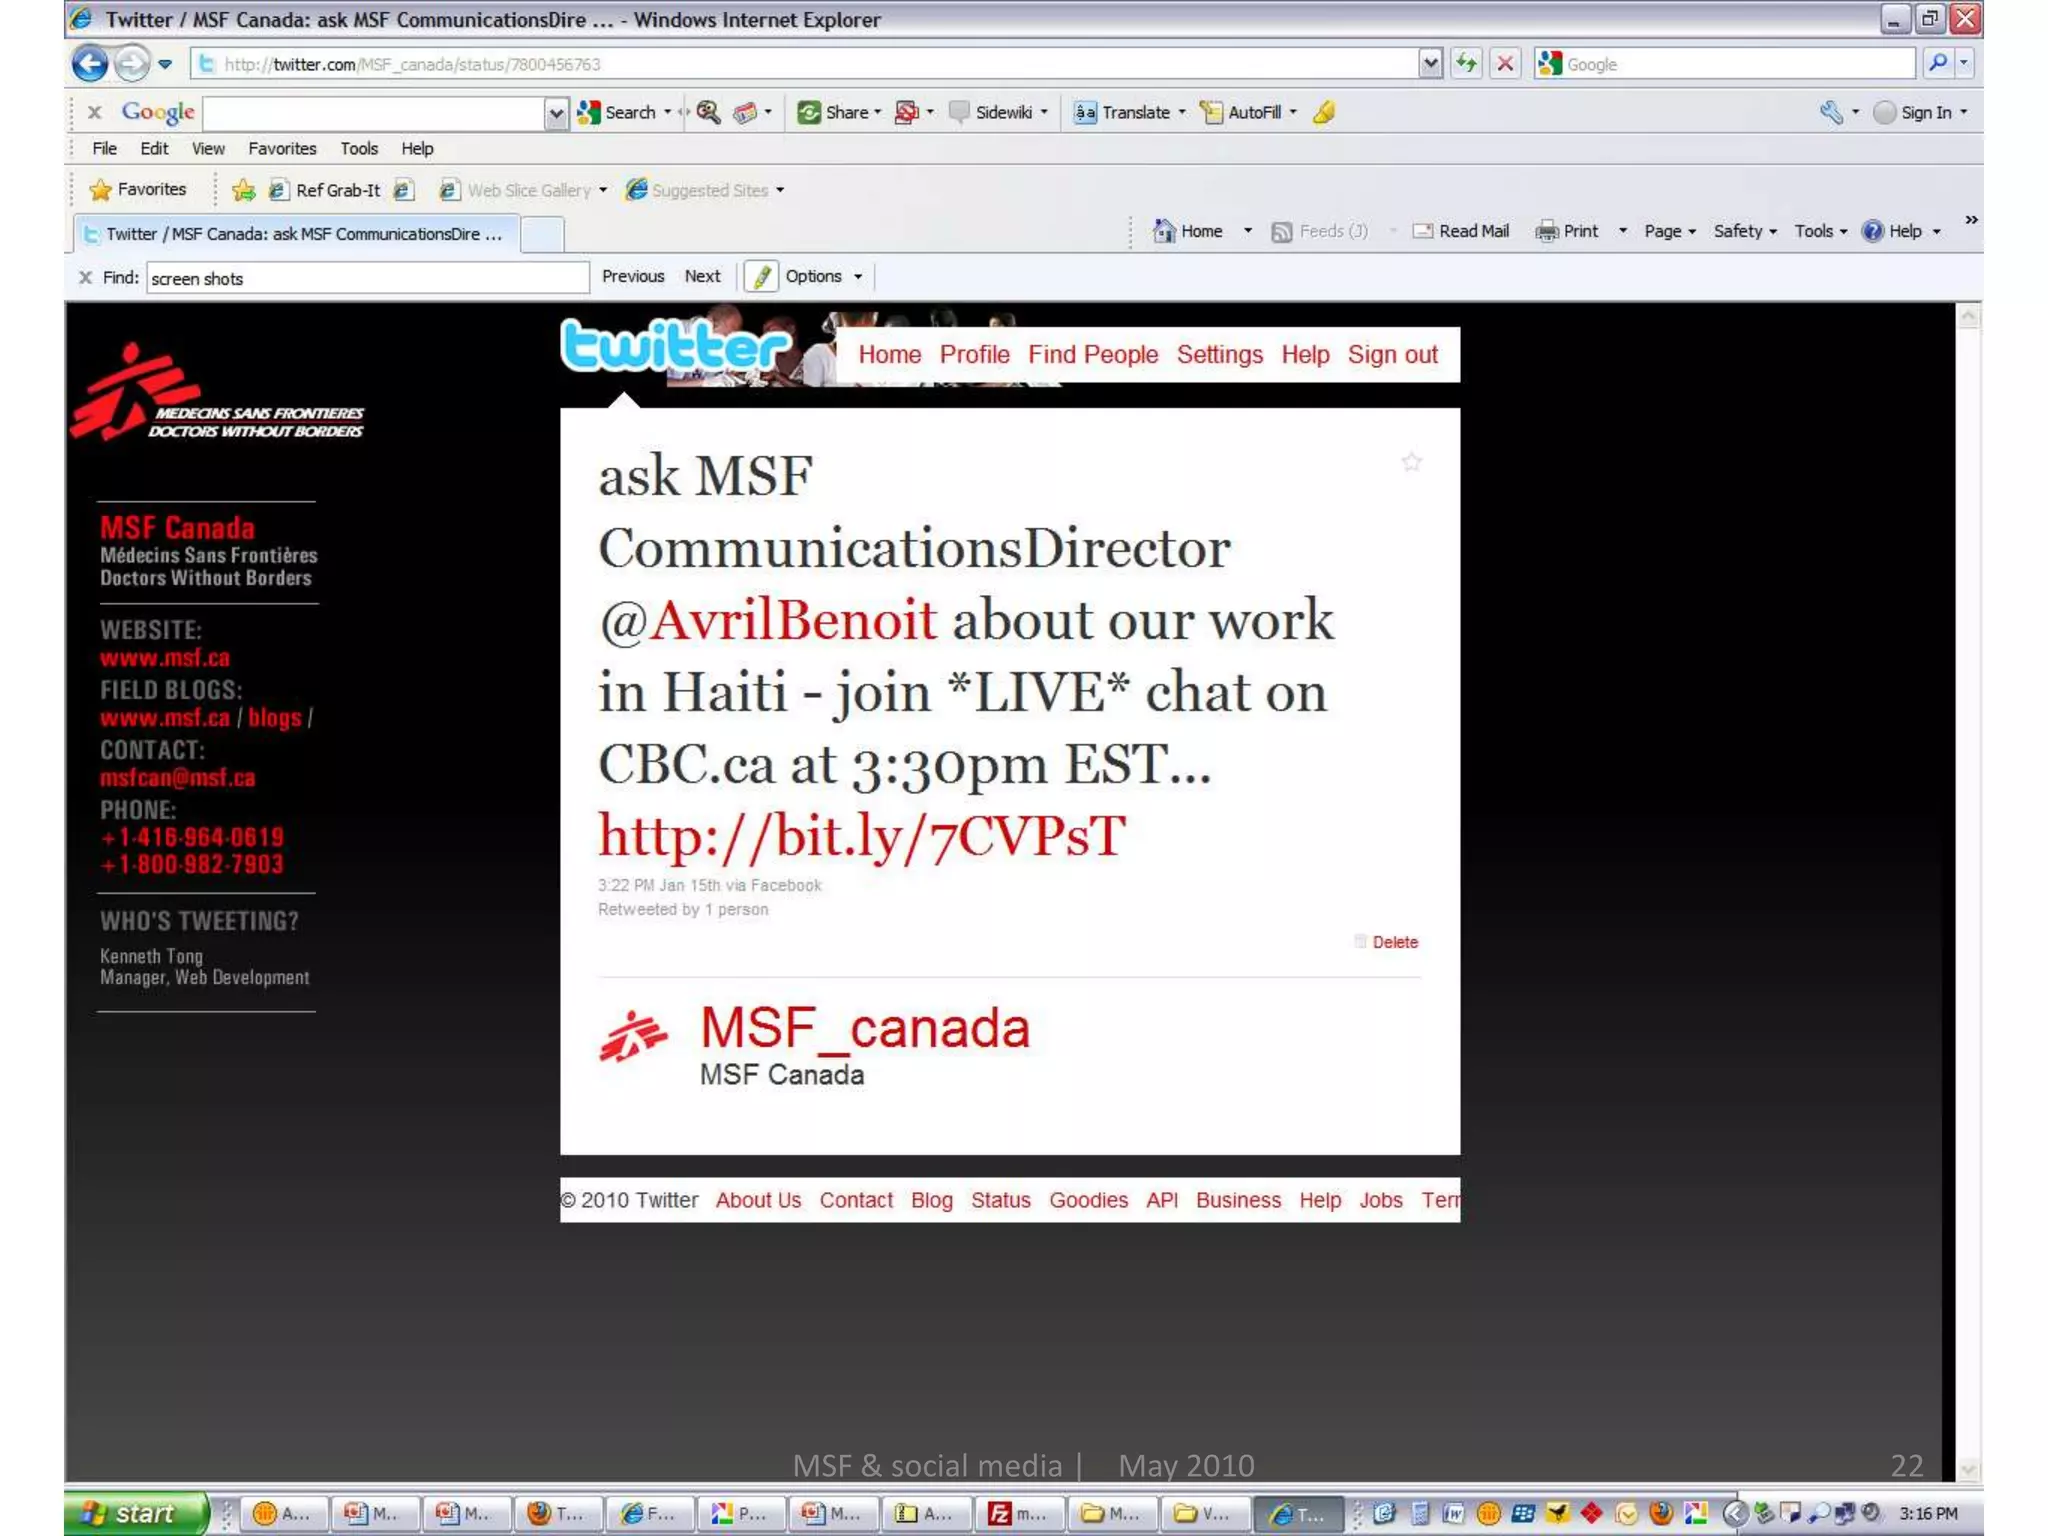Screen dimensions: 2048x1536
Task: Click the Find People link
Action: [1092, 355]
